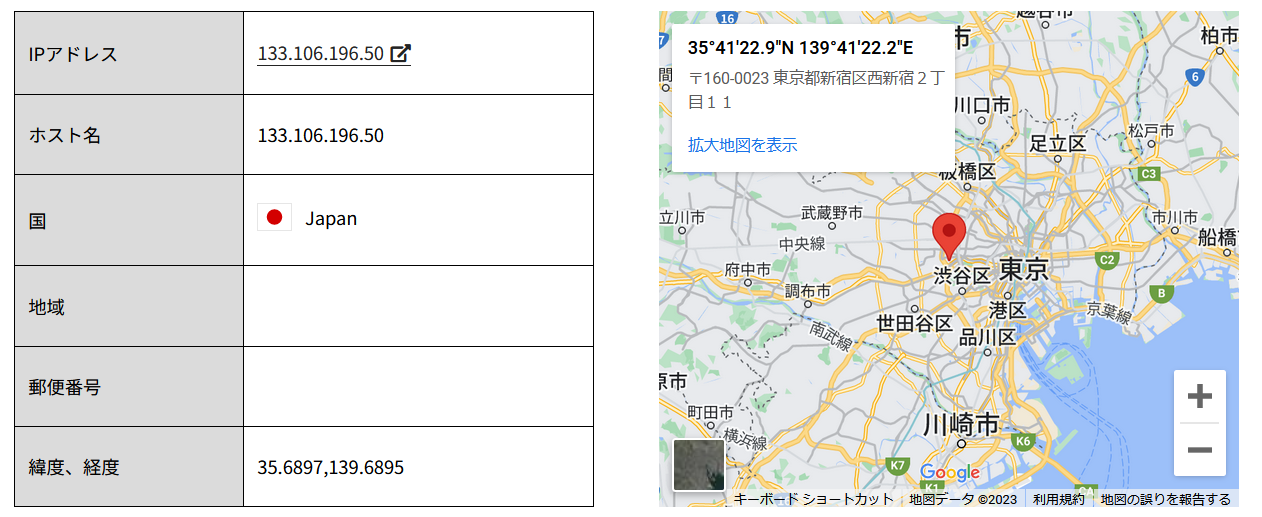The image size is (1262, 517).
Task: Click the route 6 shield on the map
Action: tap(1193, 76)
